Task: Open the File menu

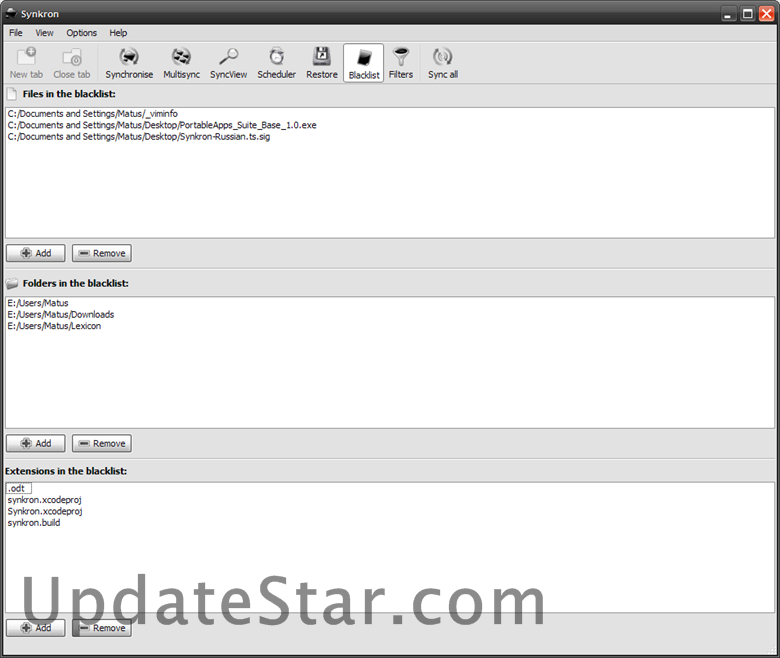Action: pyautogui.click(x=16, y=33)
